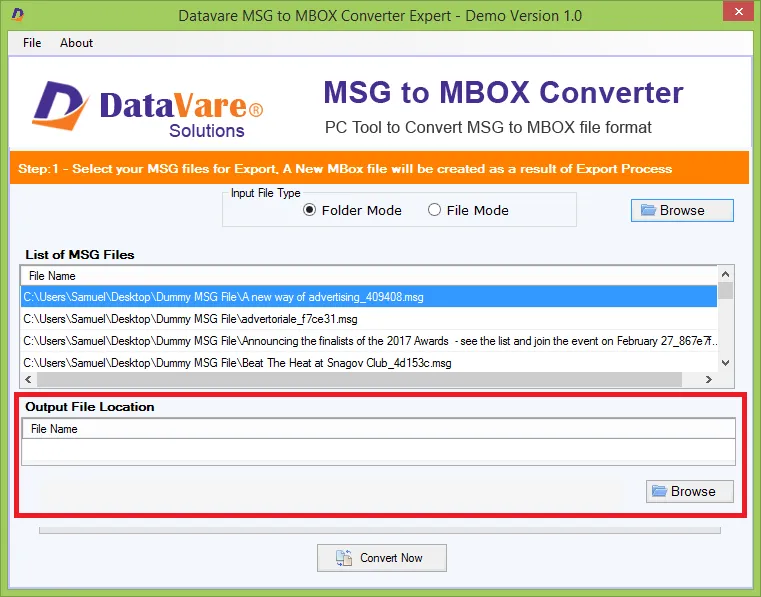Click the folder icon on the output location Browse button
This screenshot has width=761, height=597.
[659, 491]
